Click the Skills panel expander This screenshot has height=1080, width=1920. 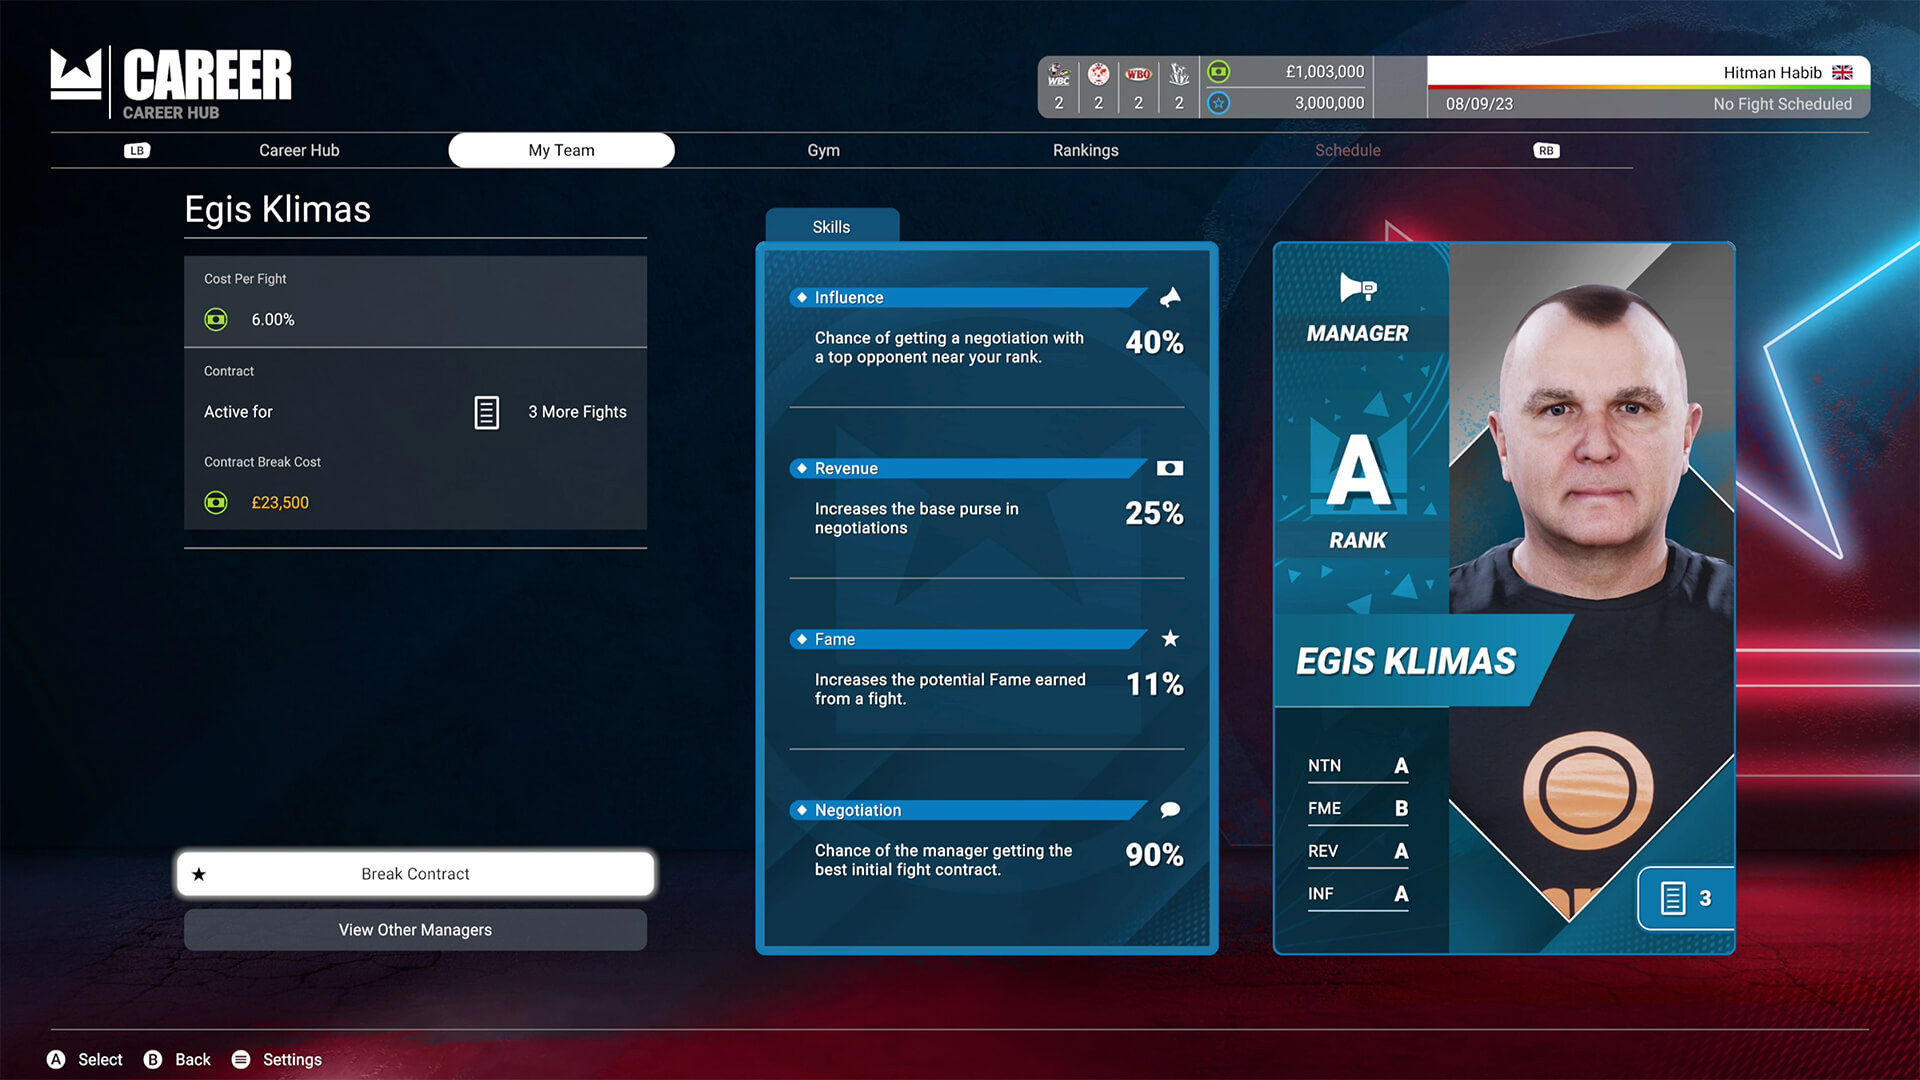tap(829, 225)
